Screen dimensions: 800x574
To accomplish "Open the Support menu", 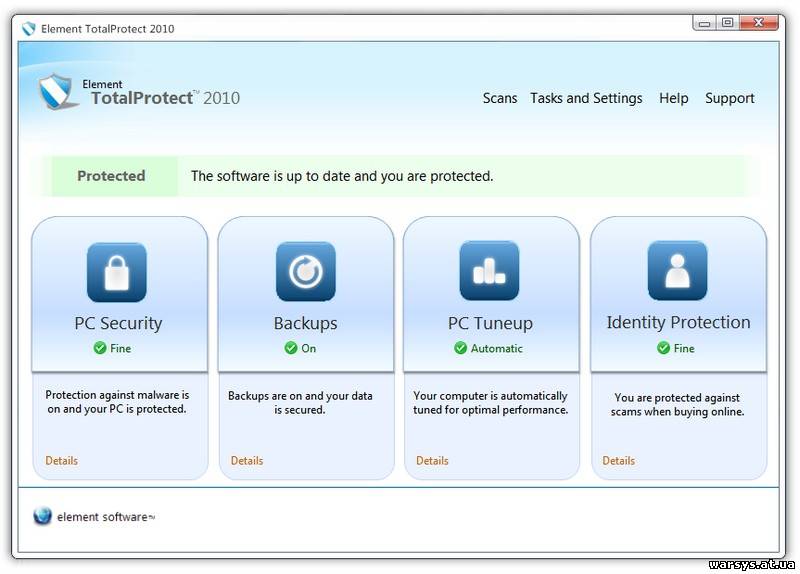I will 730,98.
